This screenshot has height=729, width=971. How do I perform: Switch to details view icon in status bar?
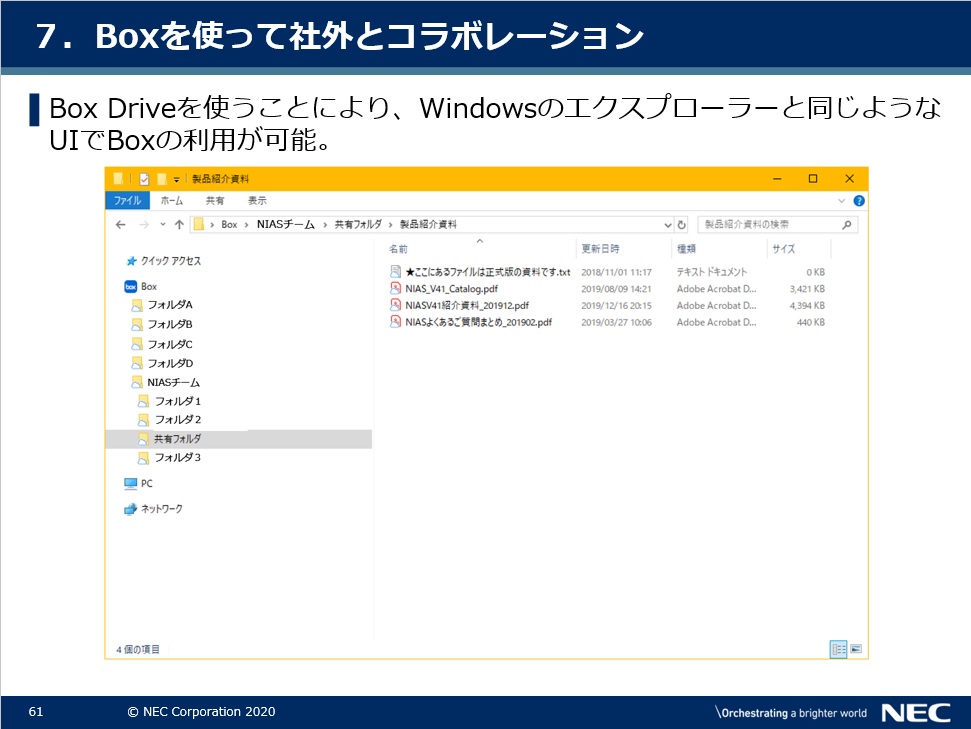838,649
